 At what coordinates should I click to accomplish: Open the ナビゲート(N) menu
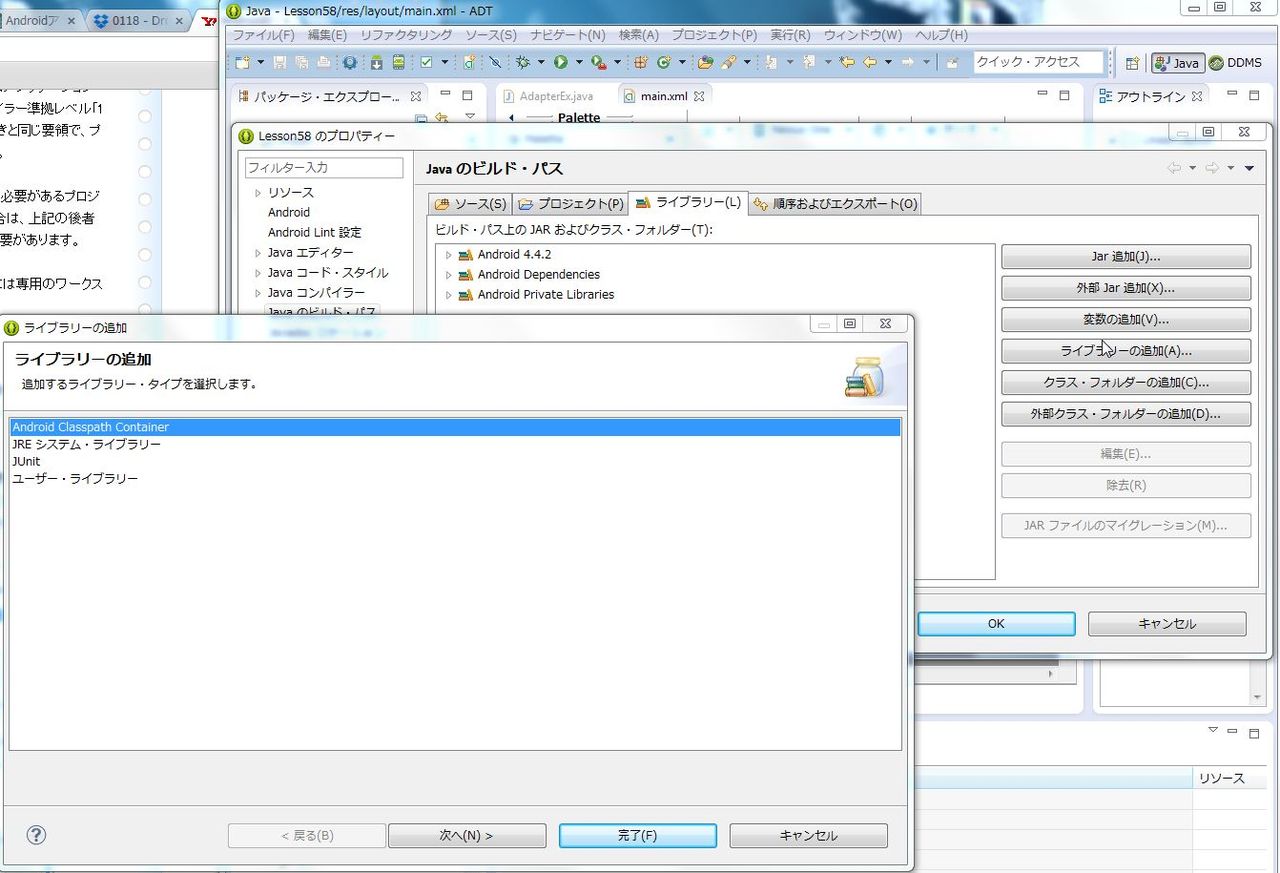tap(568, 35)
